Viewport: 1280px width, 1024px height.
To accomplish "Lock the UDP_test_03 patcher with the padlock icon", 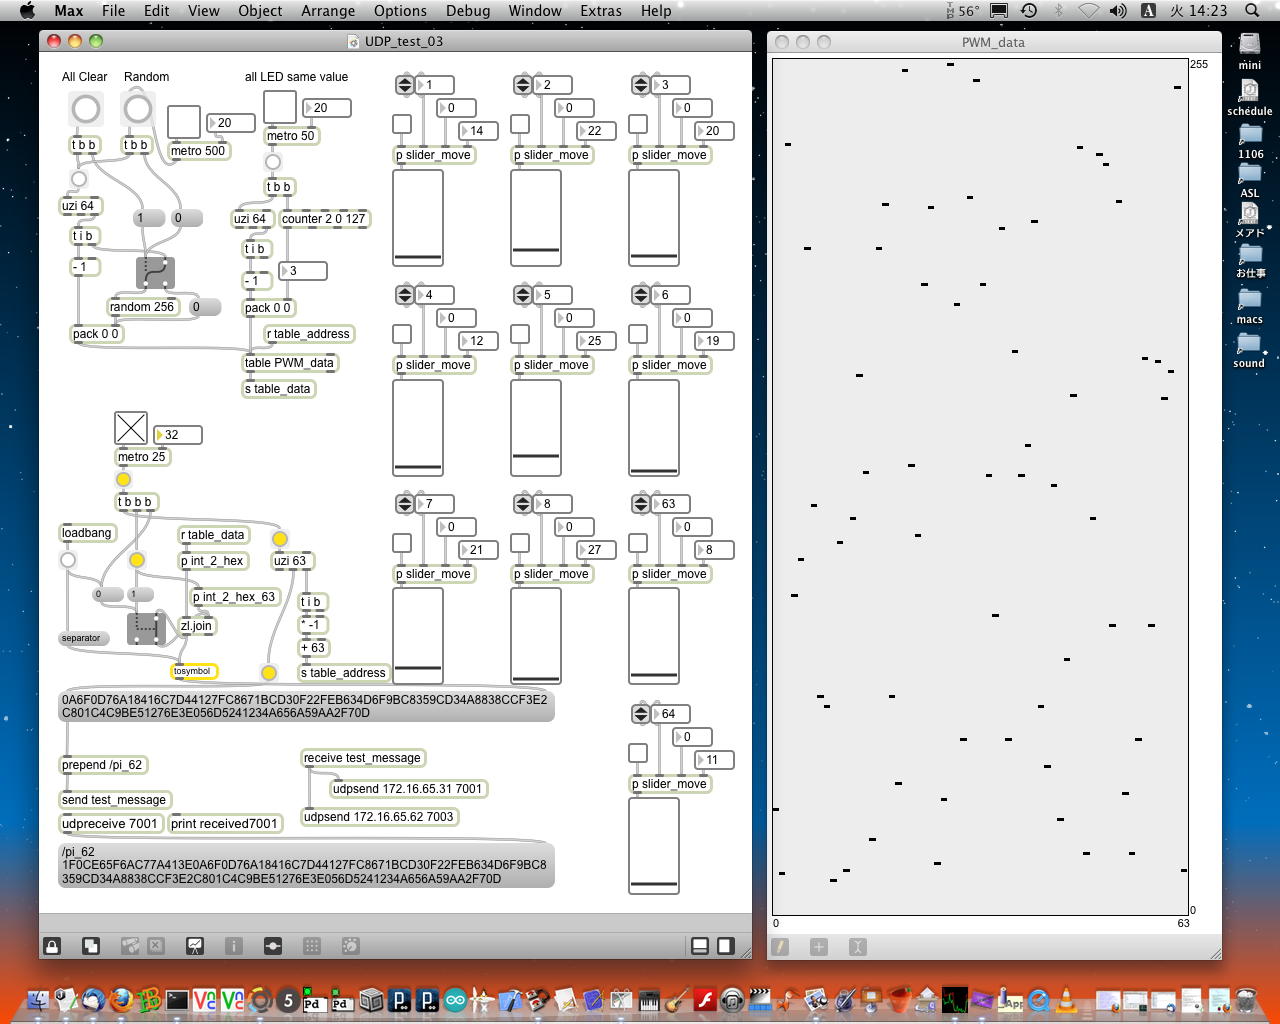I will pos(52,945).
